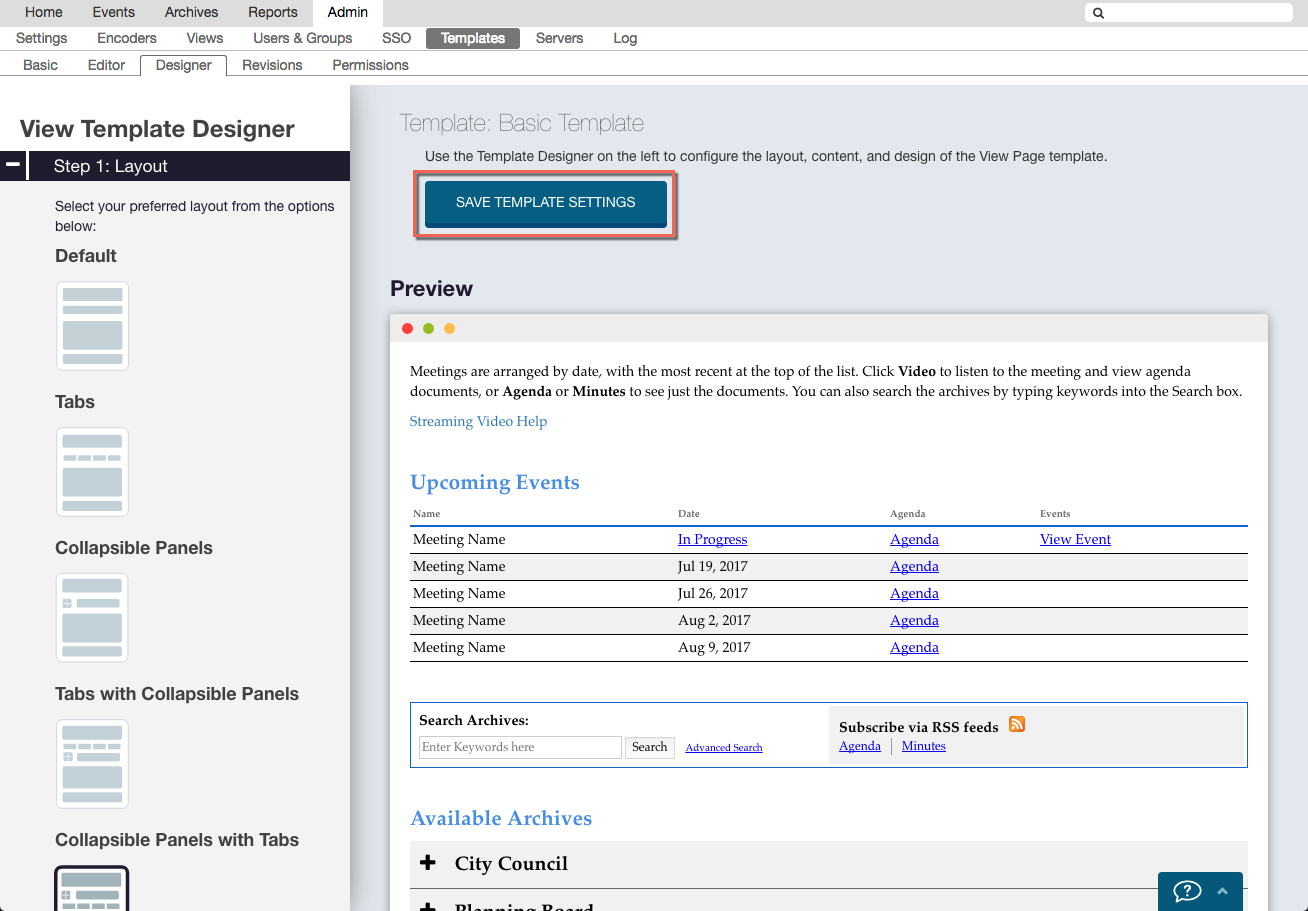Collapse the Step 1: Layout section
This screenshot has width=1308, height=911.
13,166
